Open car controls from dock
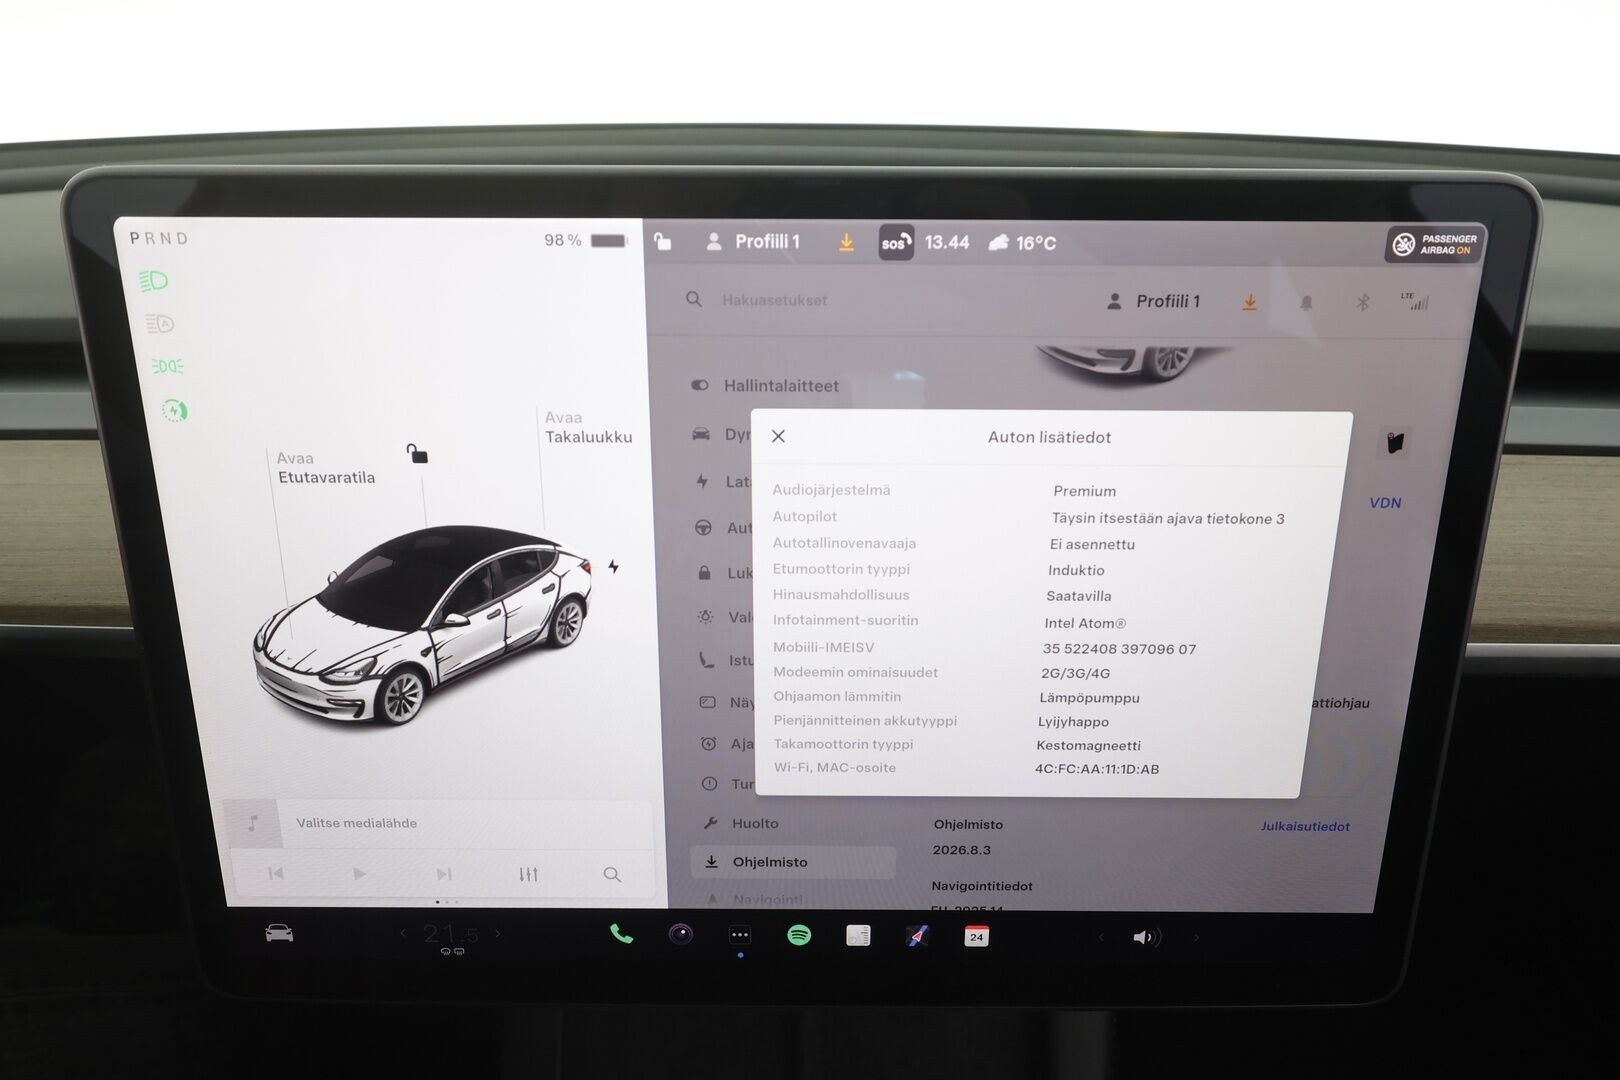The height and width of the screenshot is (1080, 1620). 279,933
